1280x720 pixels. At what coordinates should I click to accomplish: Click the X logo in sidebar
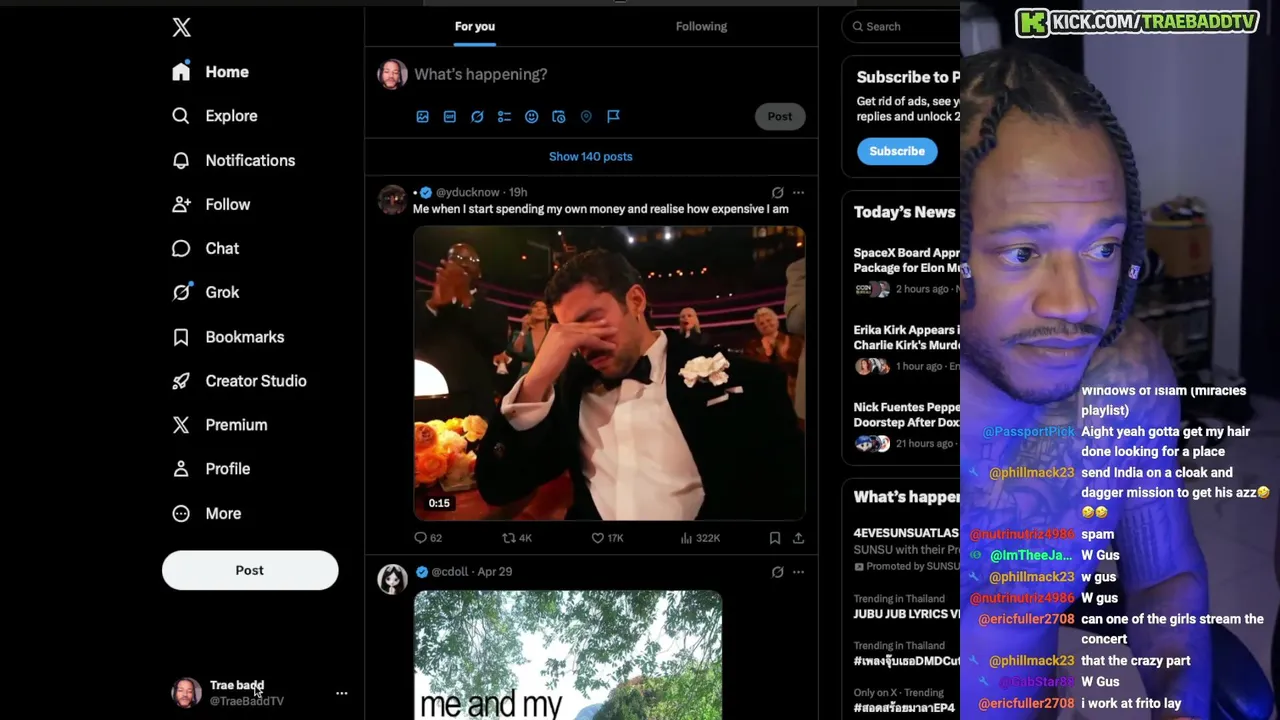(181, 27)
